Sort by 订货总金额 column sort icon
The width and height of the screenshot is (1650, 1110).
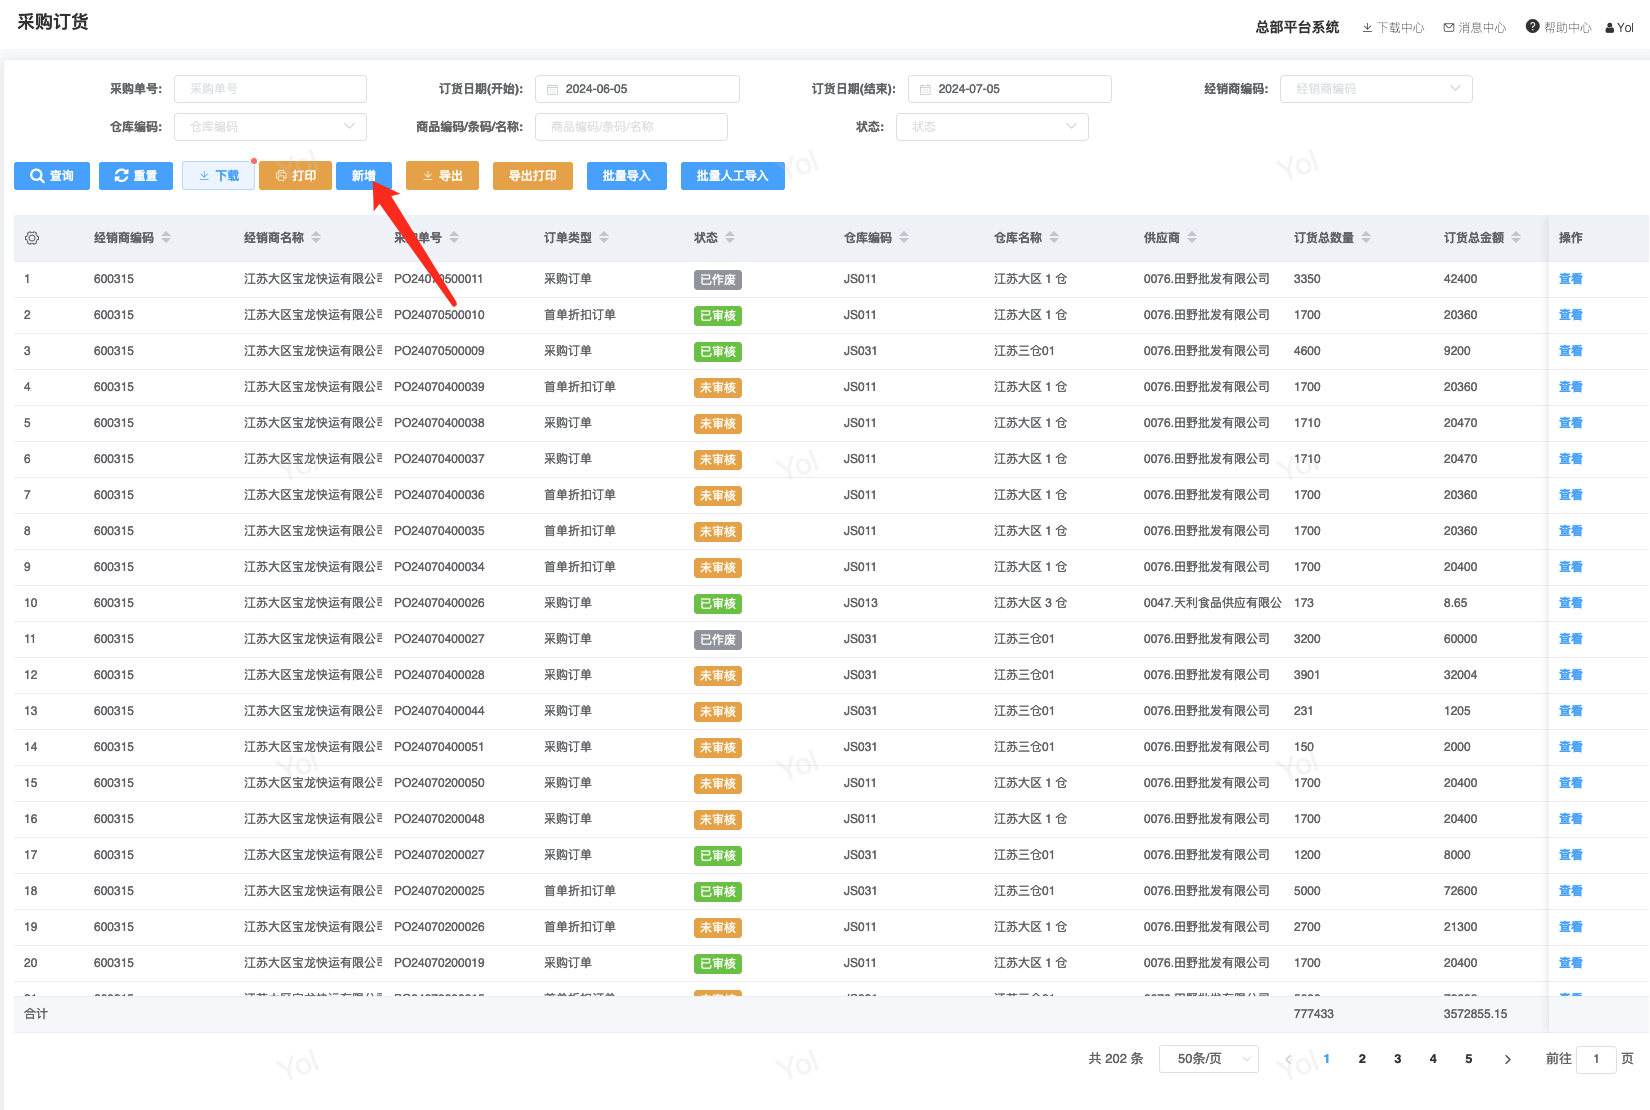coord(1516,238)
